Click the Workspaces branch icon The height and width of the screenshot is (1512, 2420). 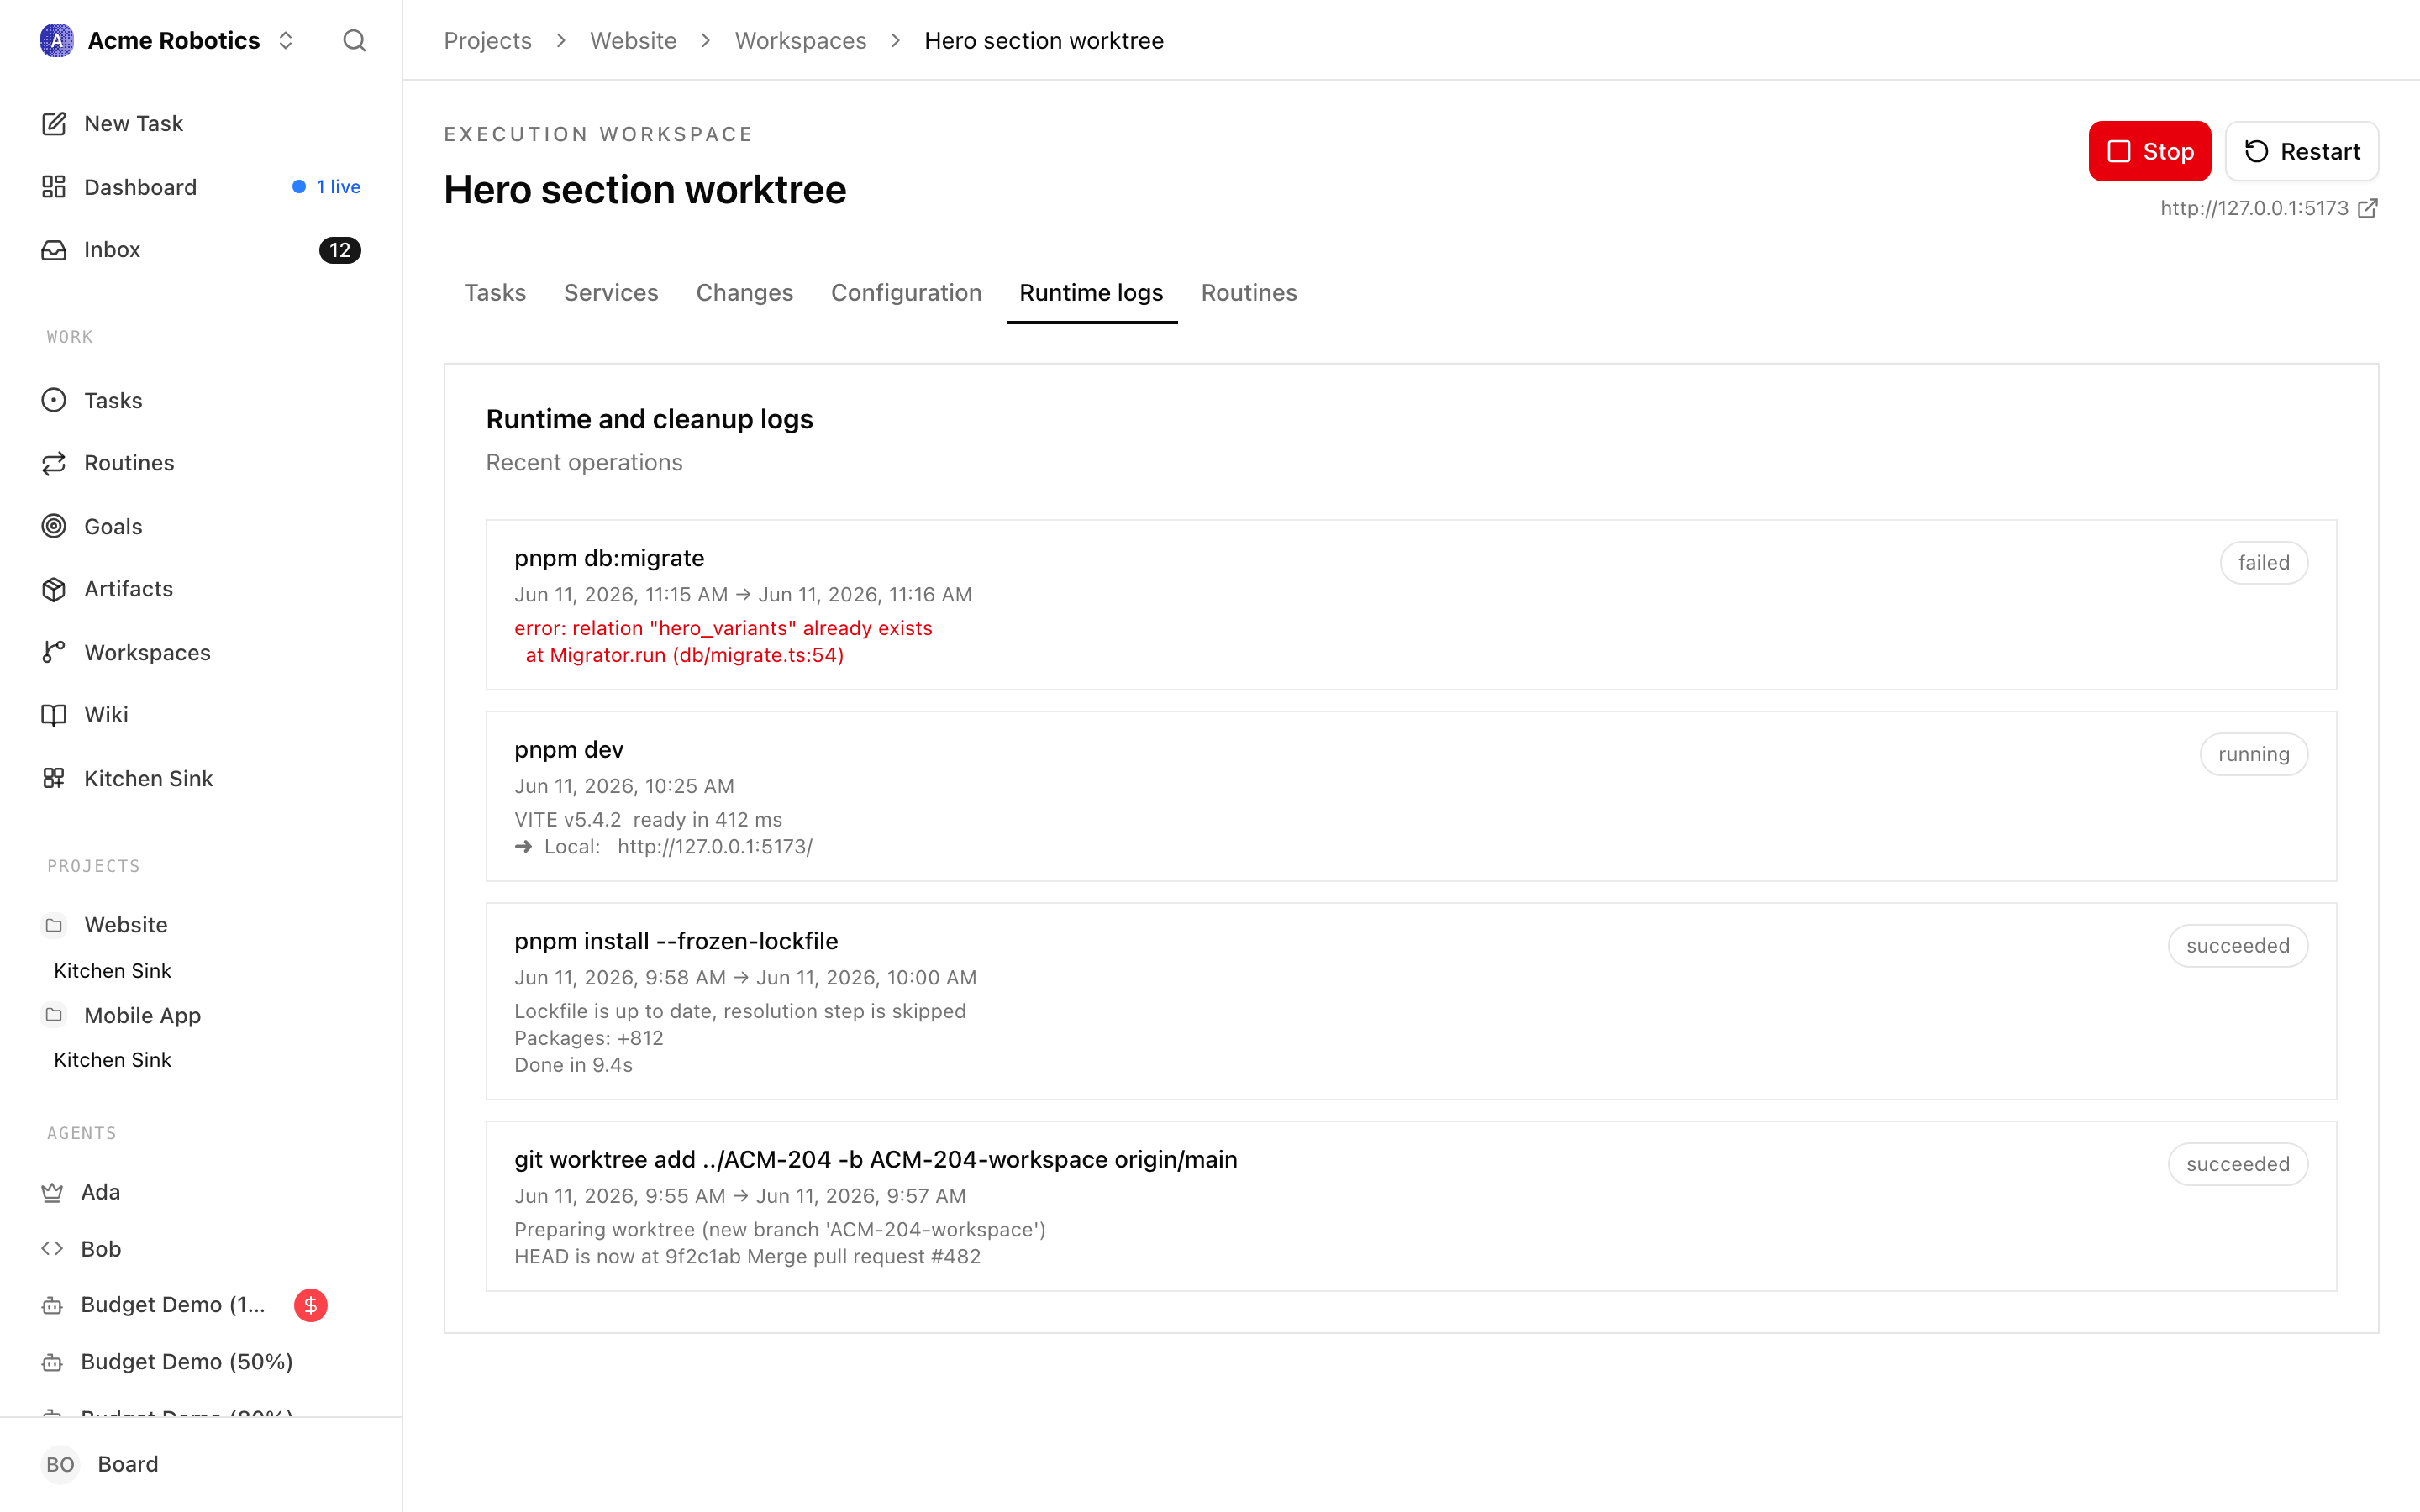click(x=54, y=652)
